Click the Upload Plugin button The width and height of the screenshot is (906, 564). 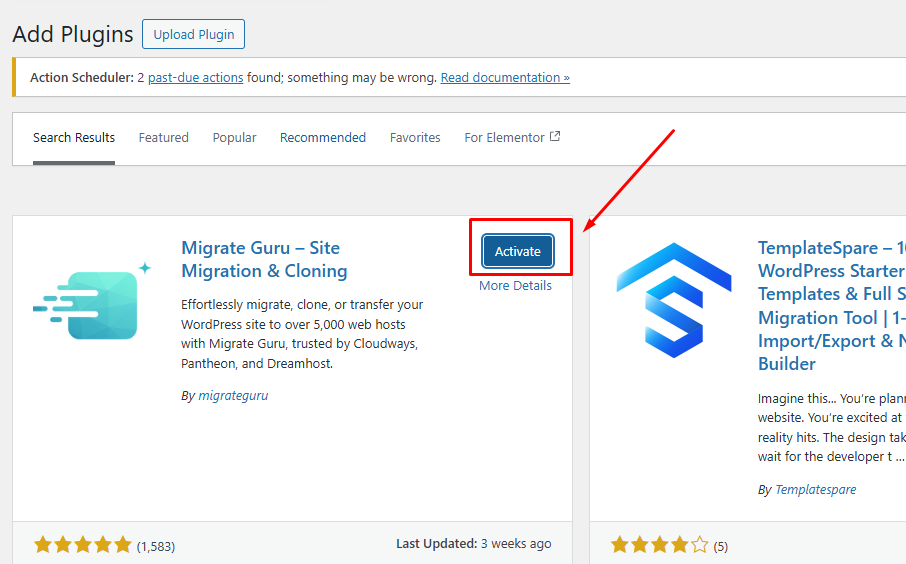click(x=194, y=34)
